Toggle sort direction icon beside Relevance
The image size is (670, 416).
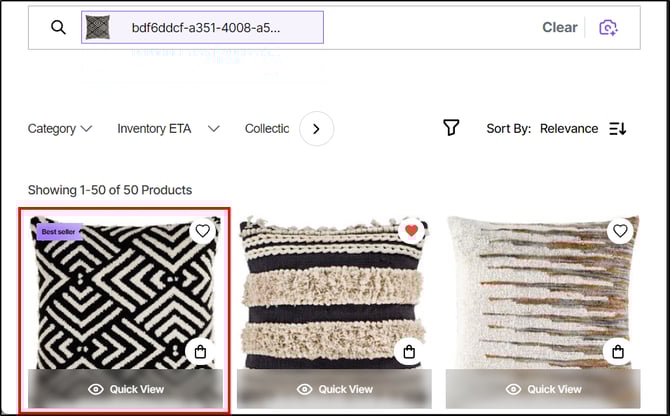tap(617, 128)
